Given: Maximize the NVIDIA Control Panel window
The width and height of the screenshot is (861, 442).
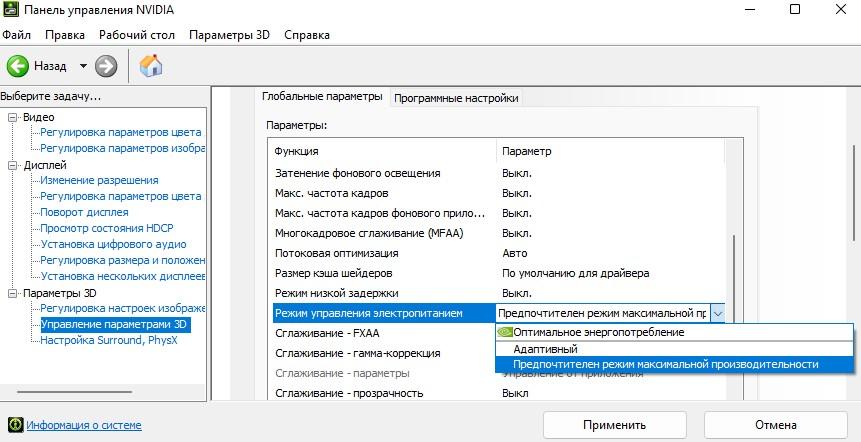Looking at the screenshot, I should pyautogui.click(x=795, y=9).
